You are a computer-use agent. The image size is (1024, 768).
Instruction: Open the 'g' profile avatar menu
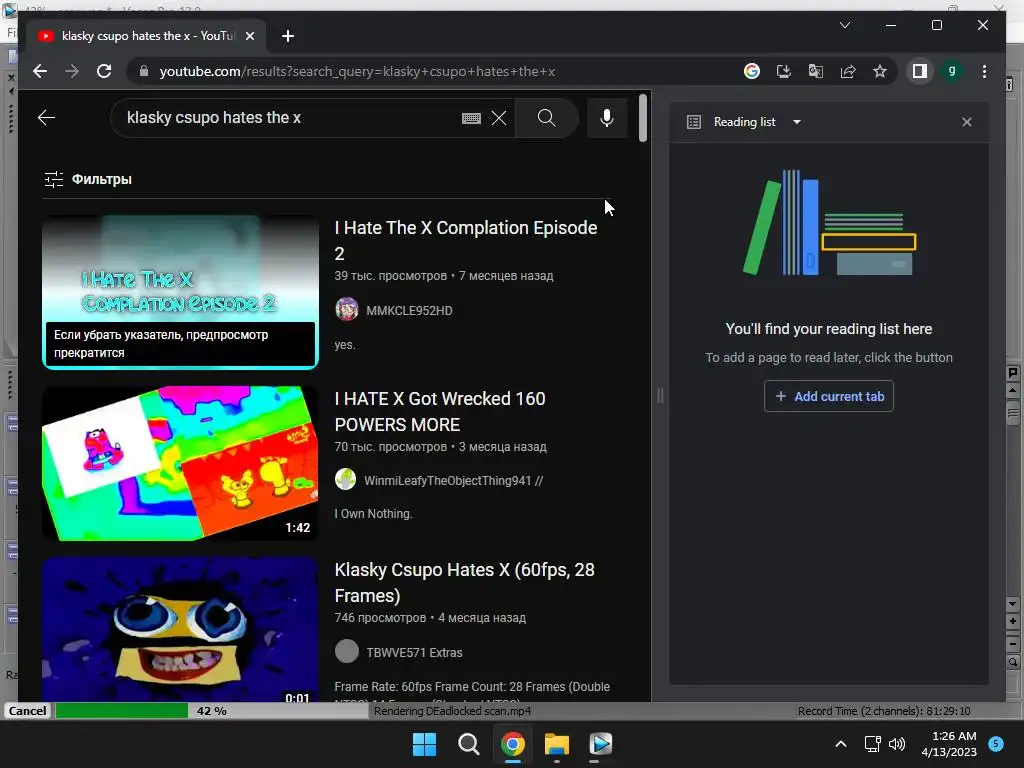952,71
